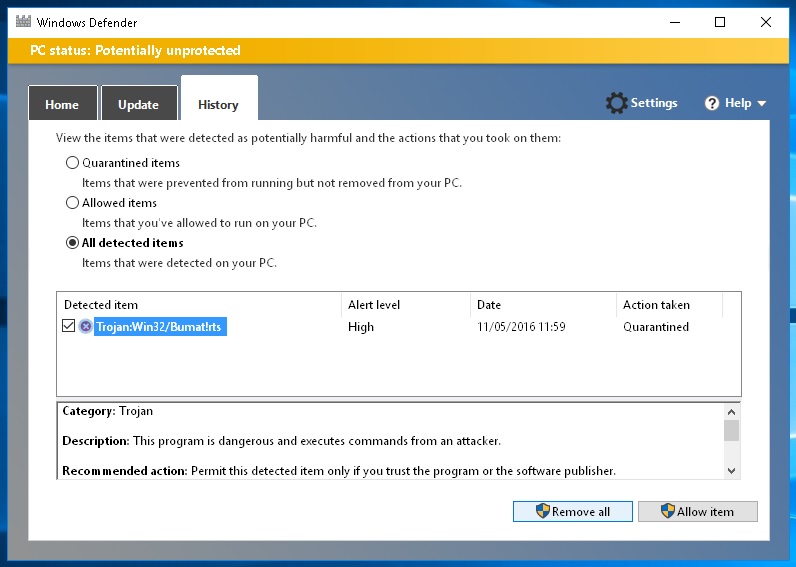Close the Windows Defender window

[766, 22]
